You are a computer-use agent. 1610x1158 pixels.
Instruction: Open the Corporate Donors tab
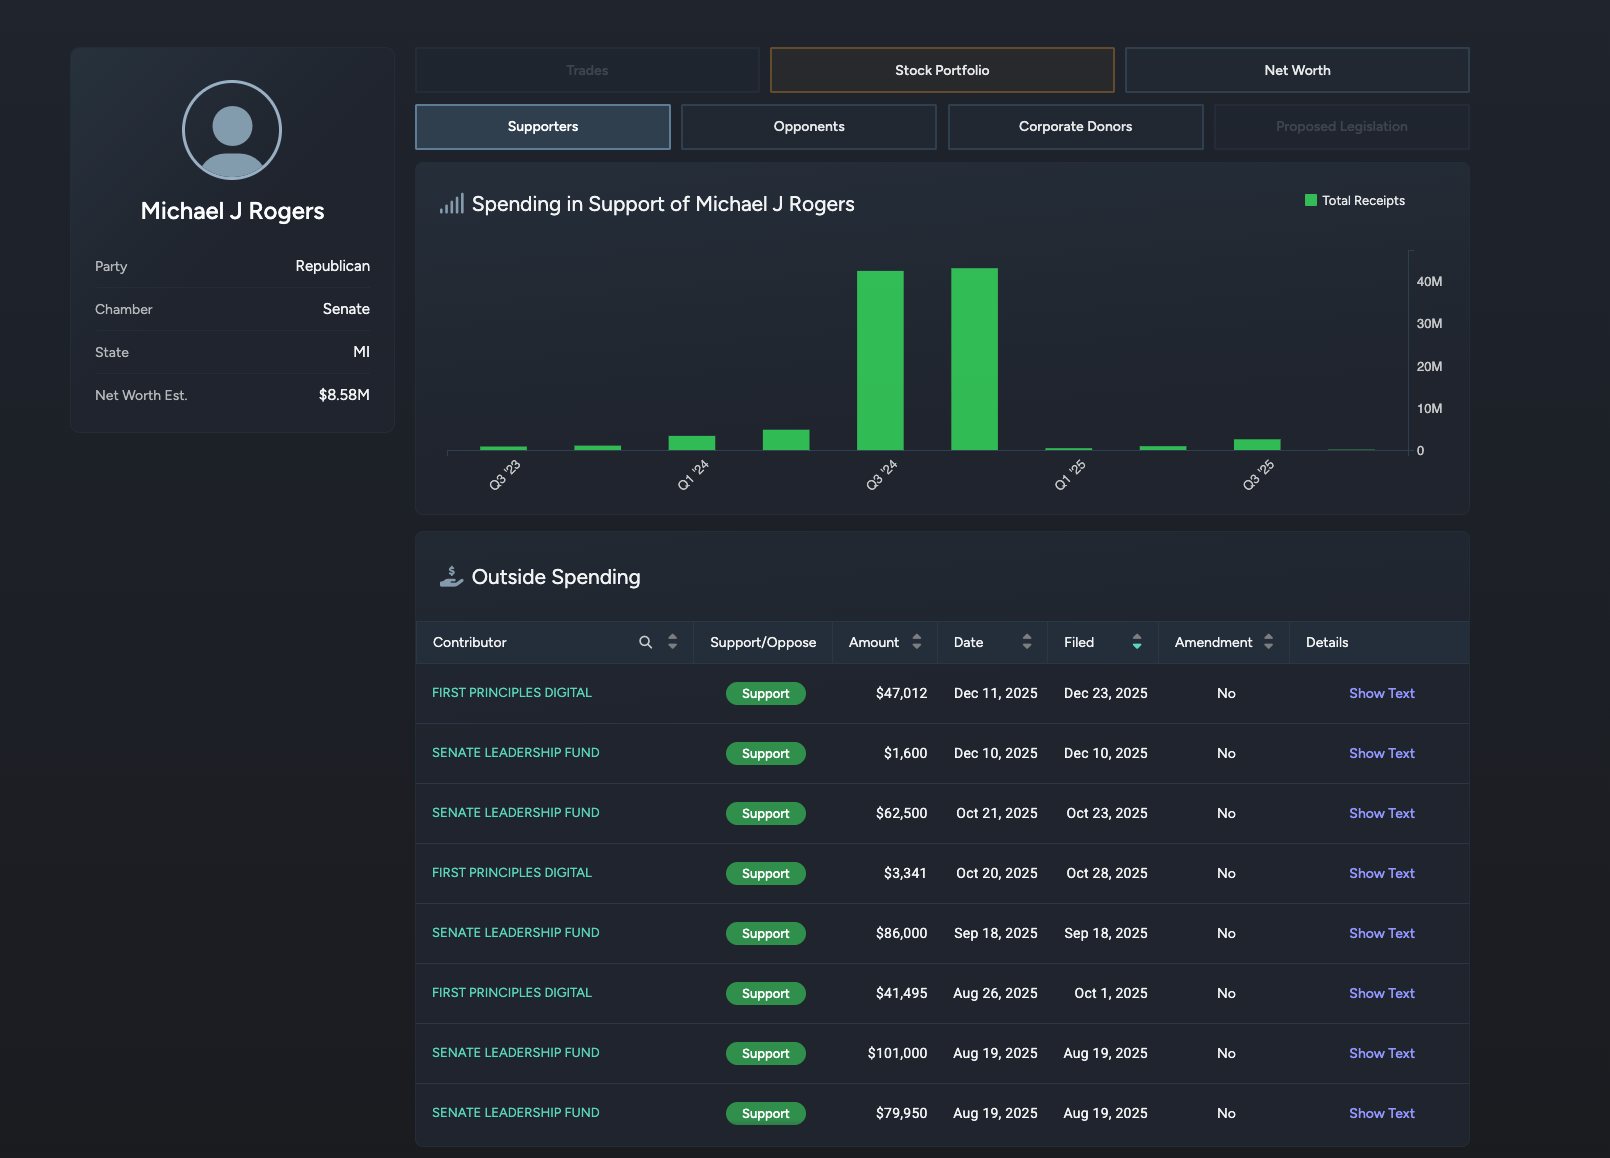click(x=1075, y=127)
